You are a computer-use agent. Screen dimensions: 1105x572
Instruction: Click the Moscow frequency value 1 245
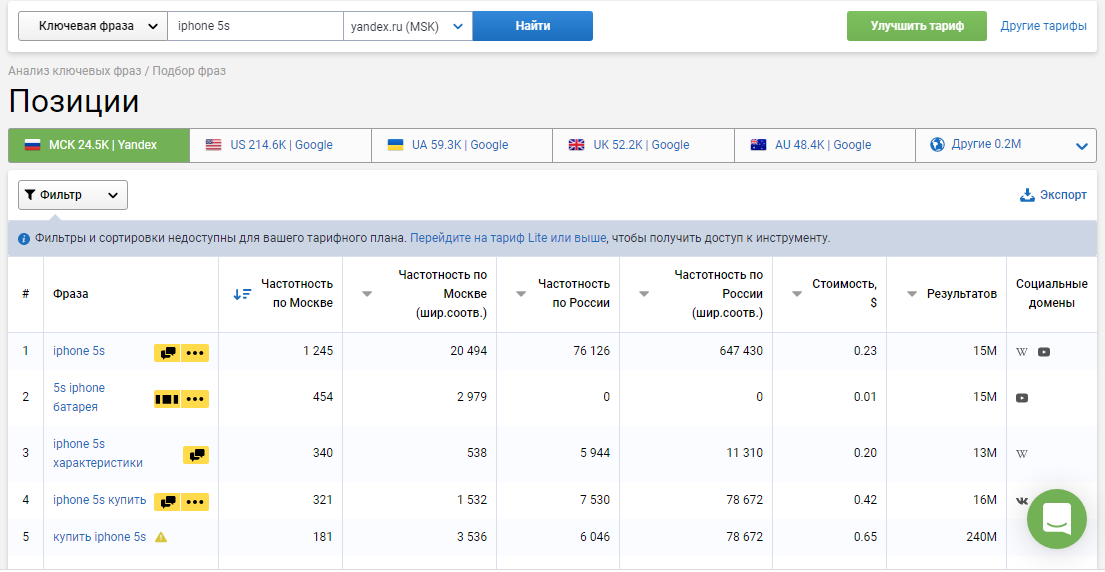click(318, 351)
